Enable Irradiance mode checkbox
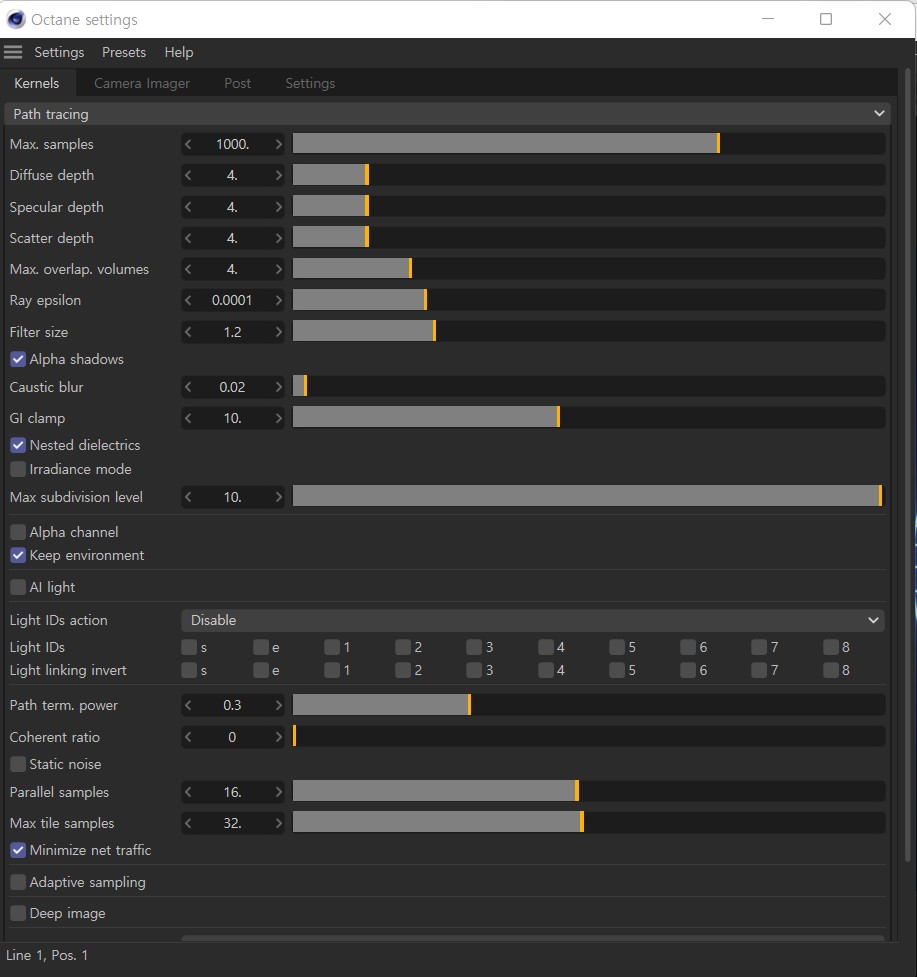This screenshot has width=917, height=977. pyautogui.click(x=18, y=469)
